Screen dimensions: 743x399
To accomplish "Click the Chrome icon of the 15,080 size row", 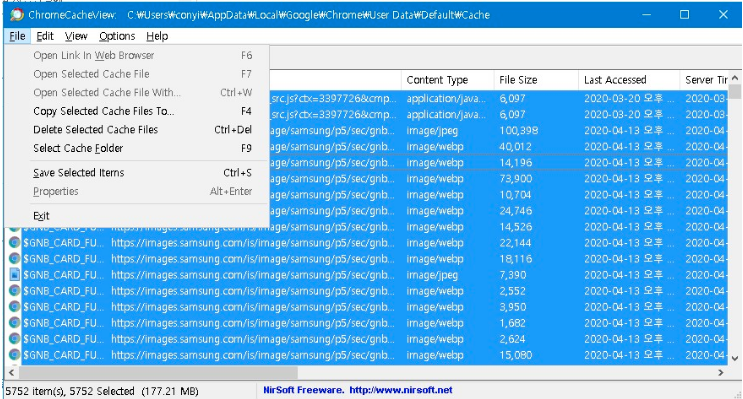I will [x=15, y=354].
